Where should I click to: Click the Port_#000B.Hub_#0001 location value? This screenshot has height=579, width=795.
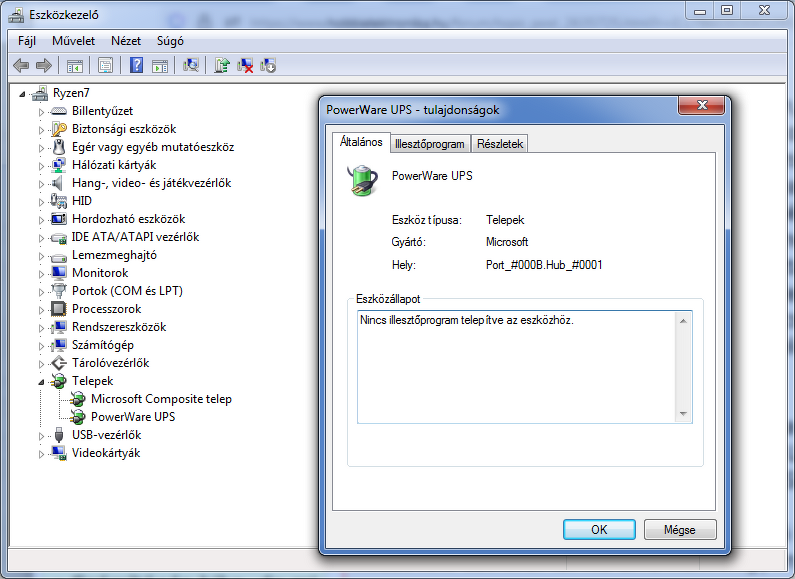tap(544, 265)
